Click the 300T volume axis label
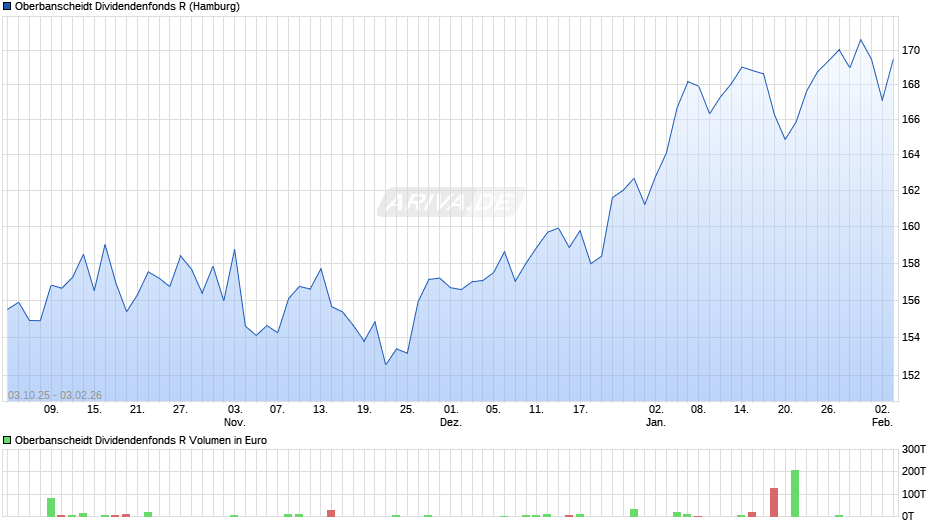Image resolution: width=940 pixels, height=526 pixels. coord(914,449)
